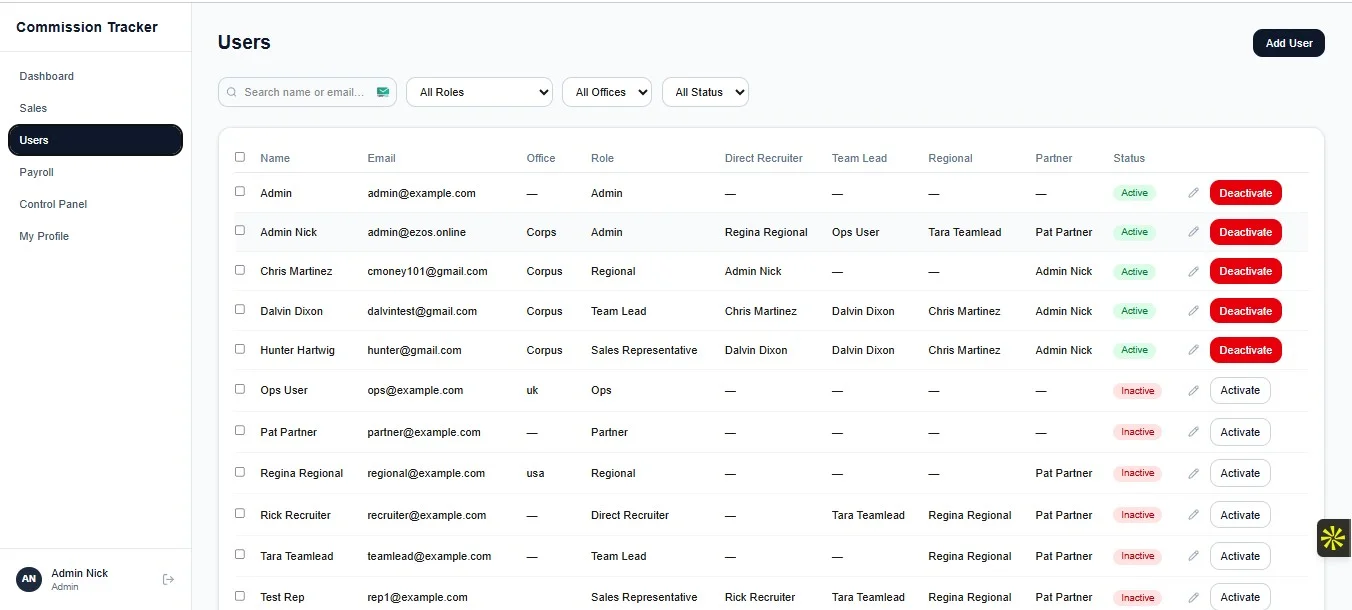Click the Direct Recruiter column header
1352x610 pixels.
point(763,158)
